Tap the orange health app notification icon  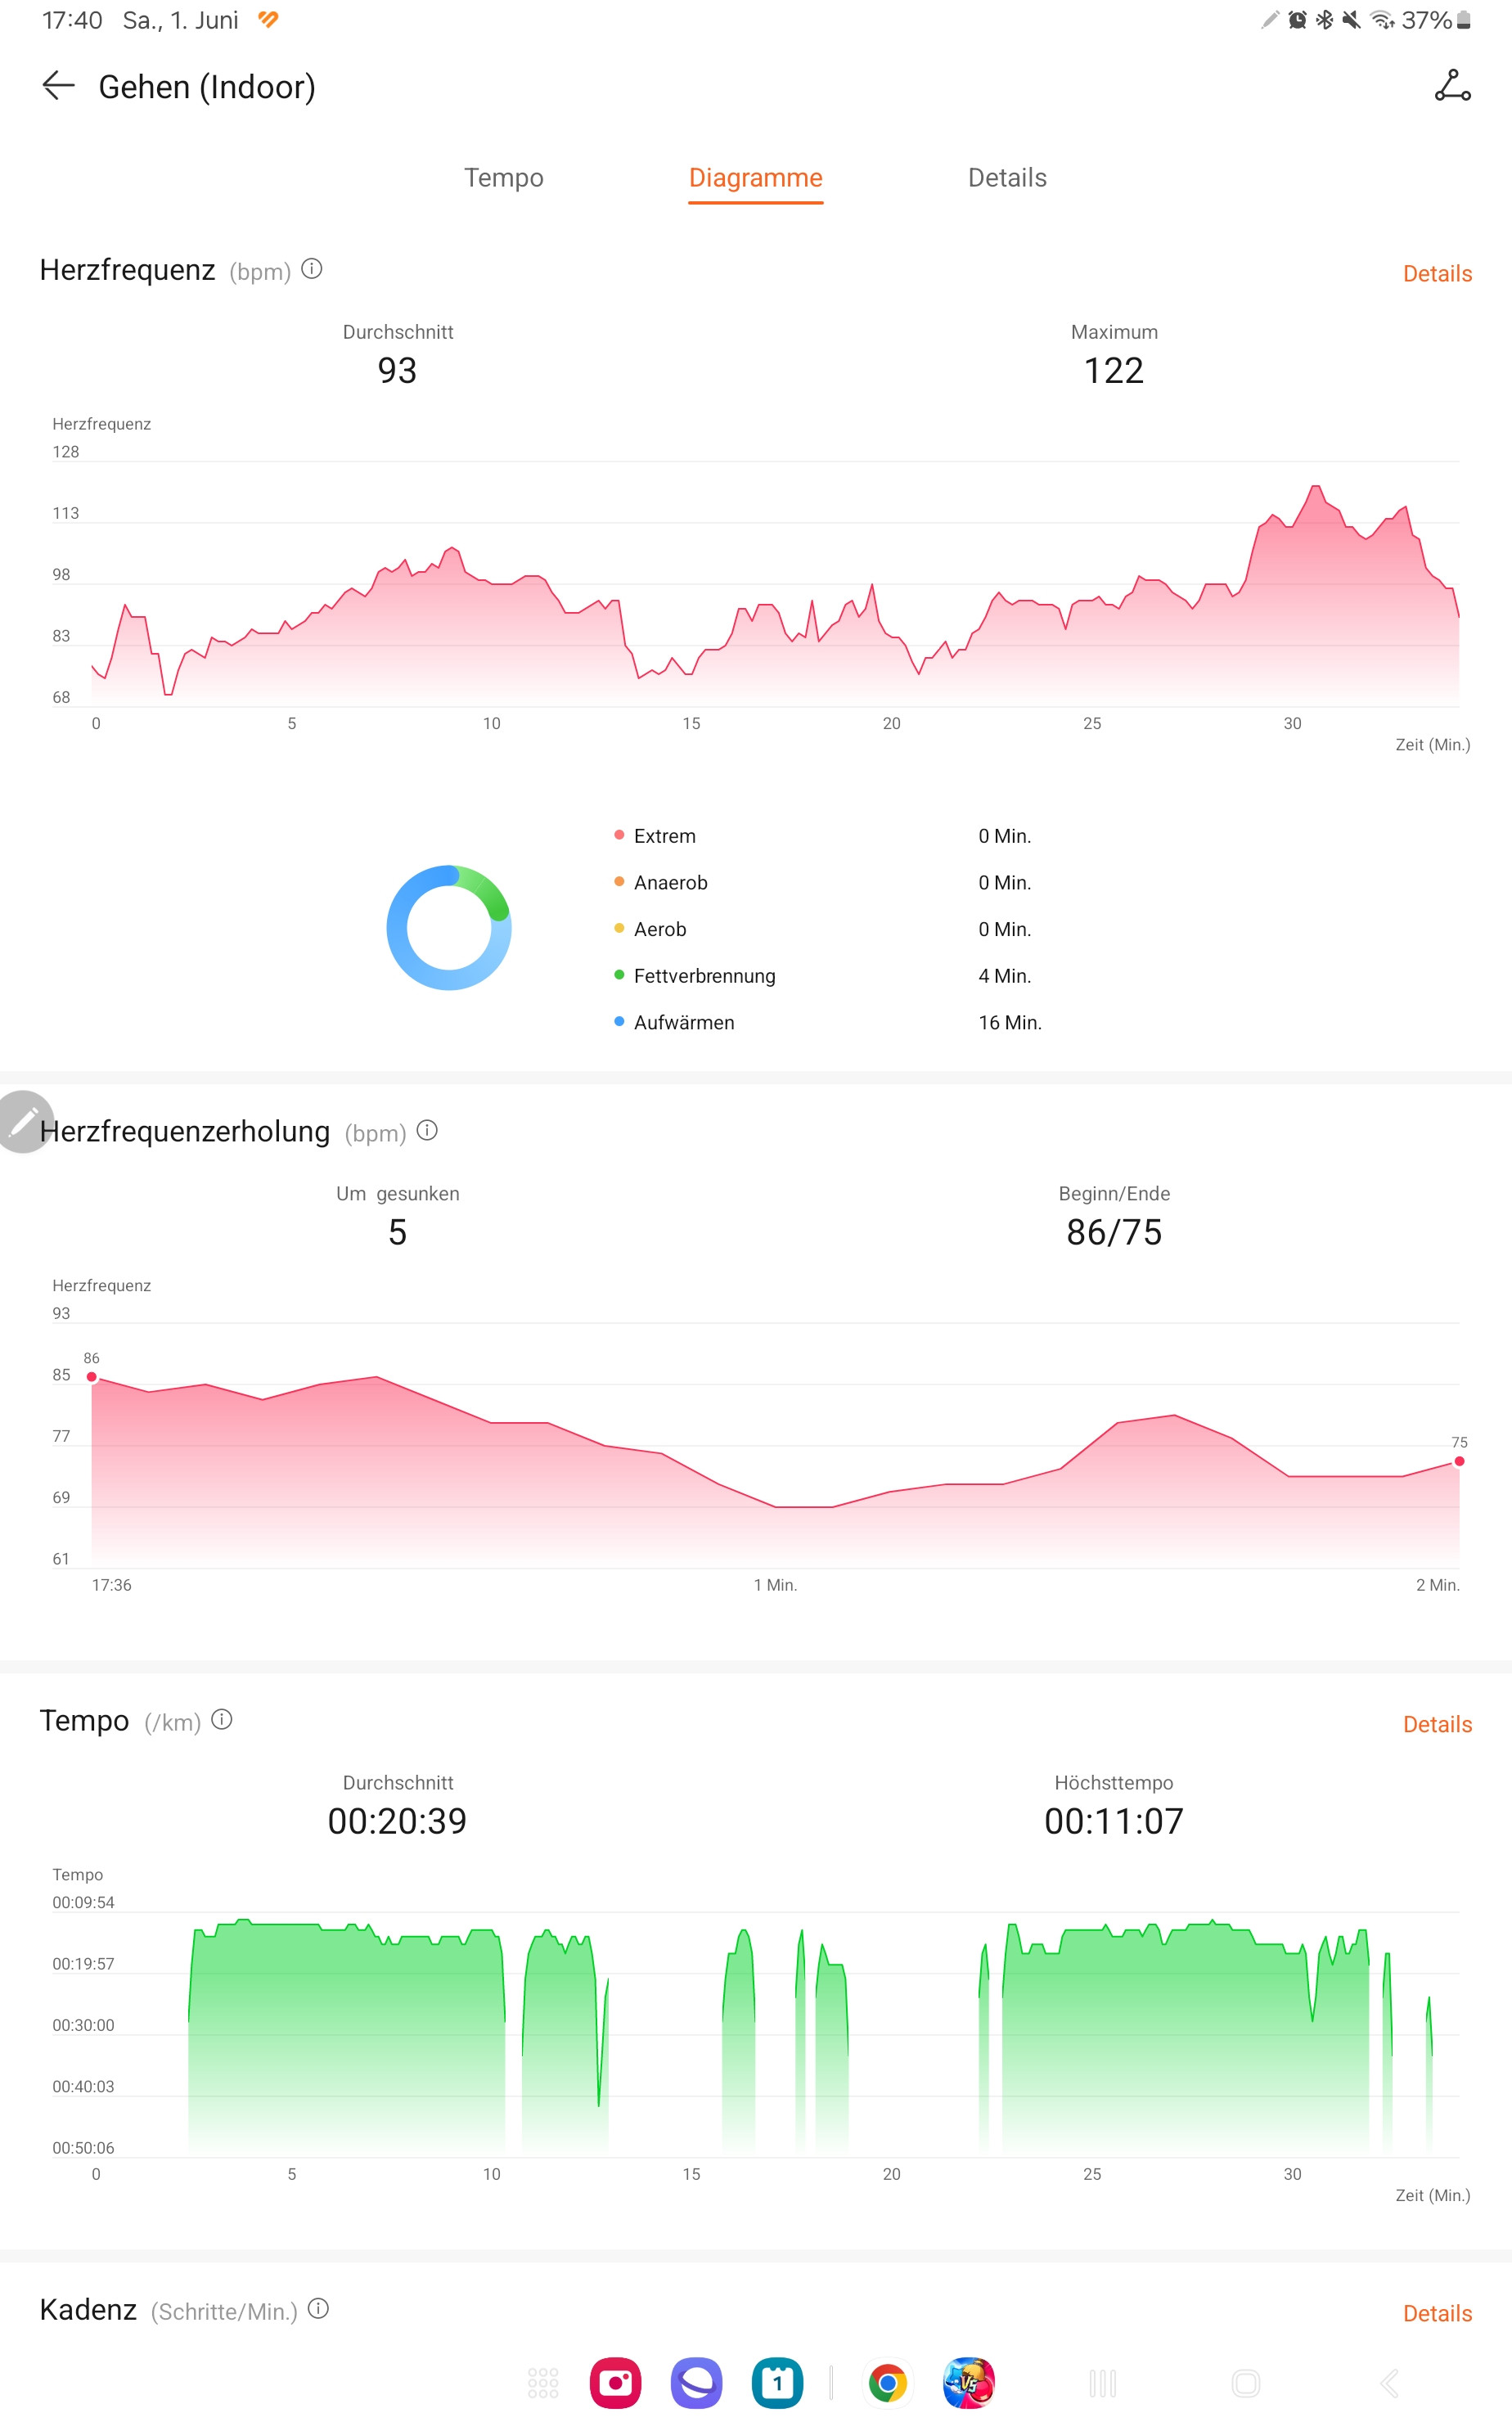click(x=268, y=20)
